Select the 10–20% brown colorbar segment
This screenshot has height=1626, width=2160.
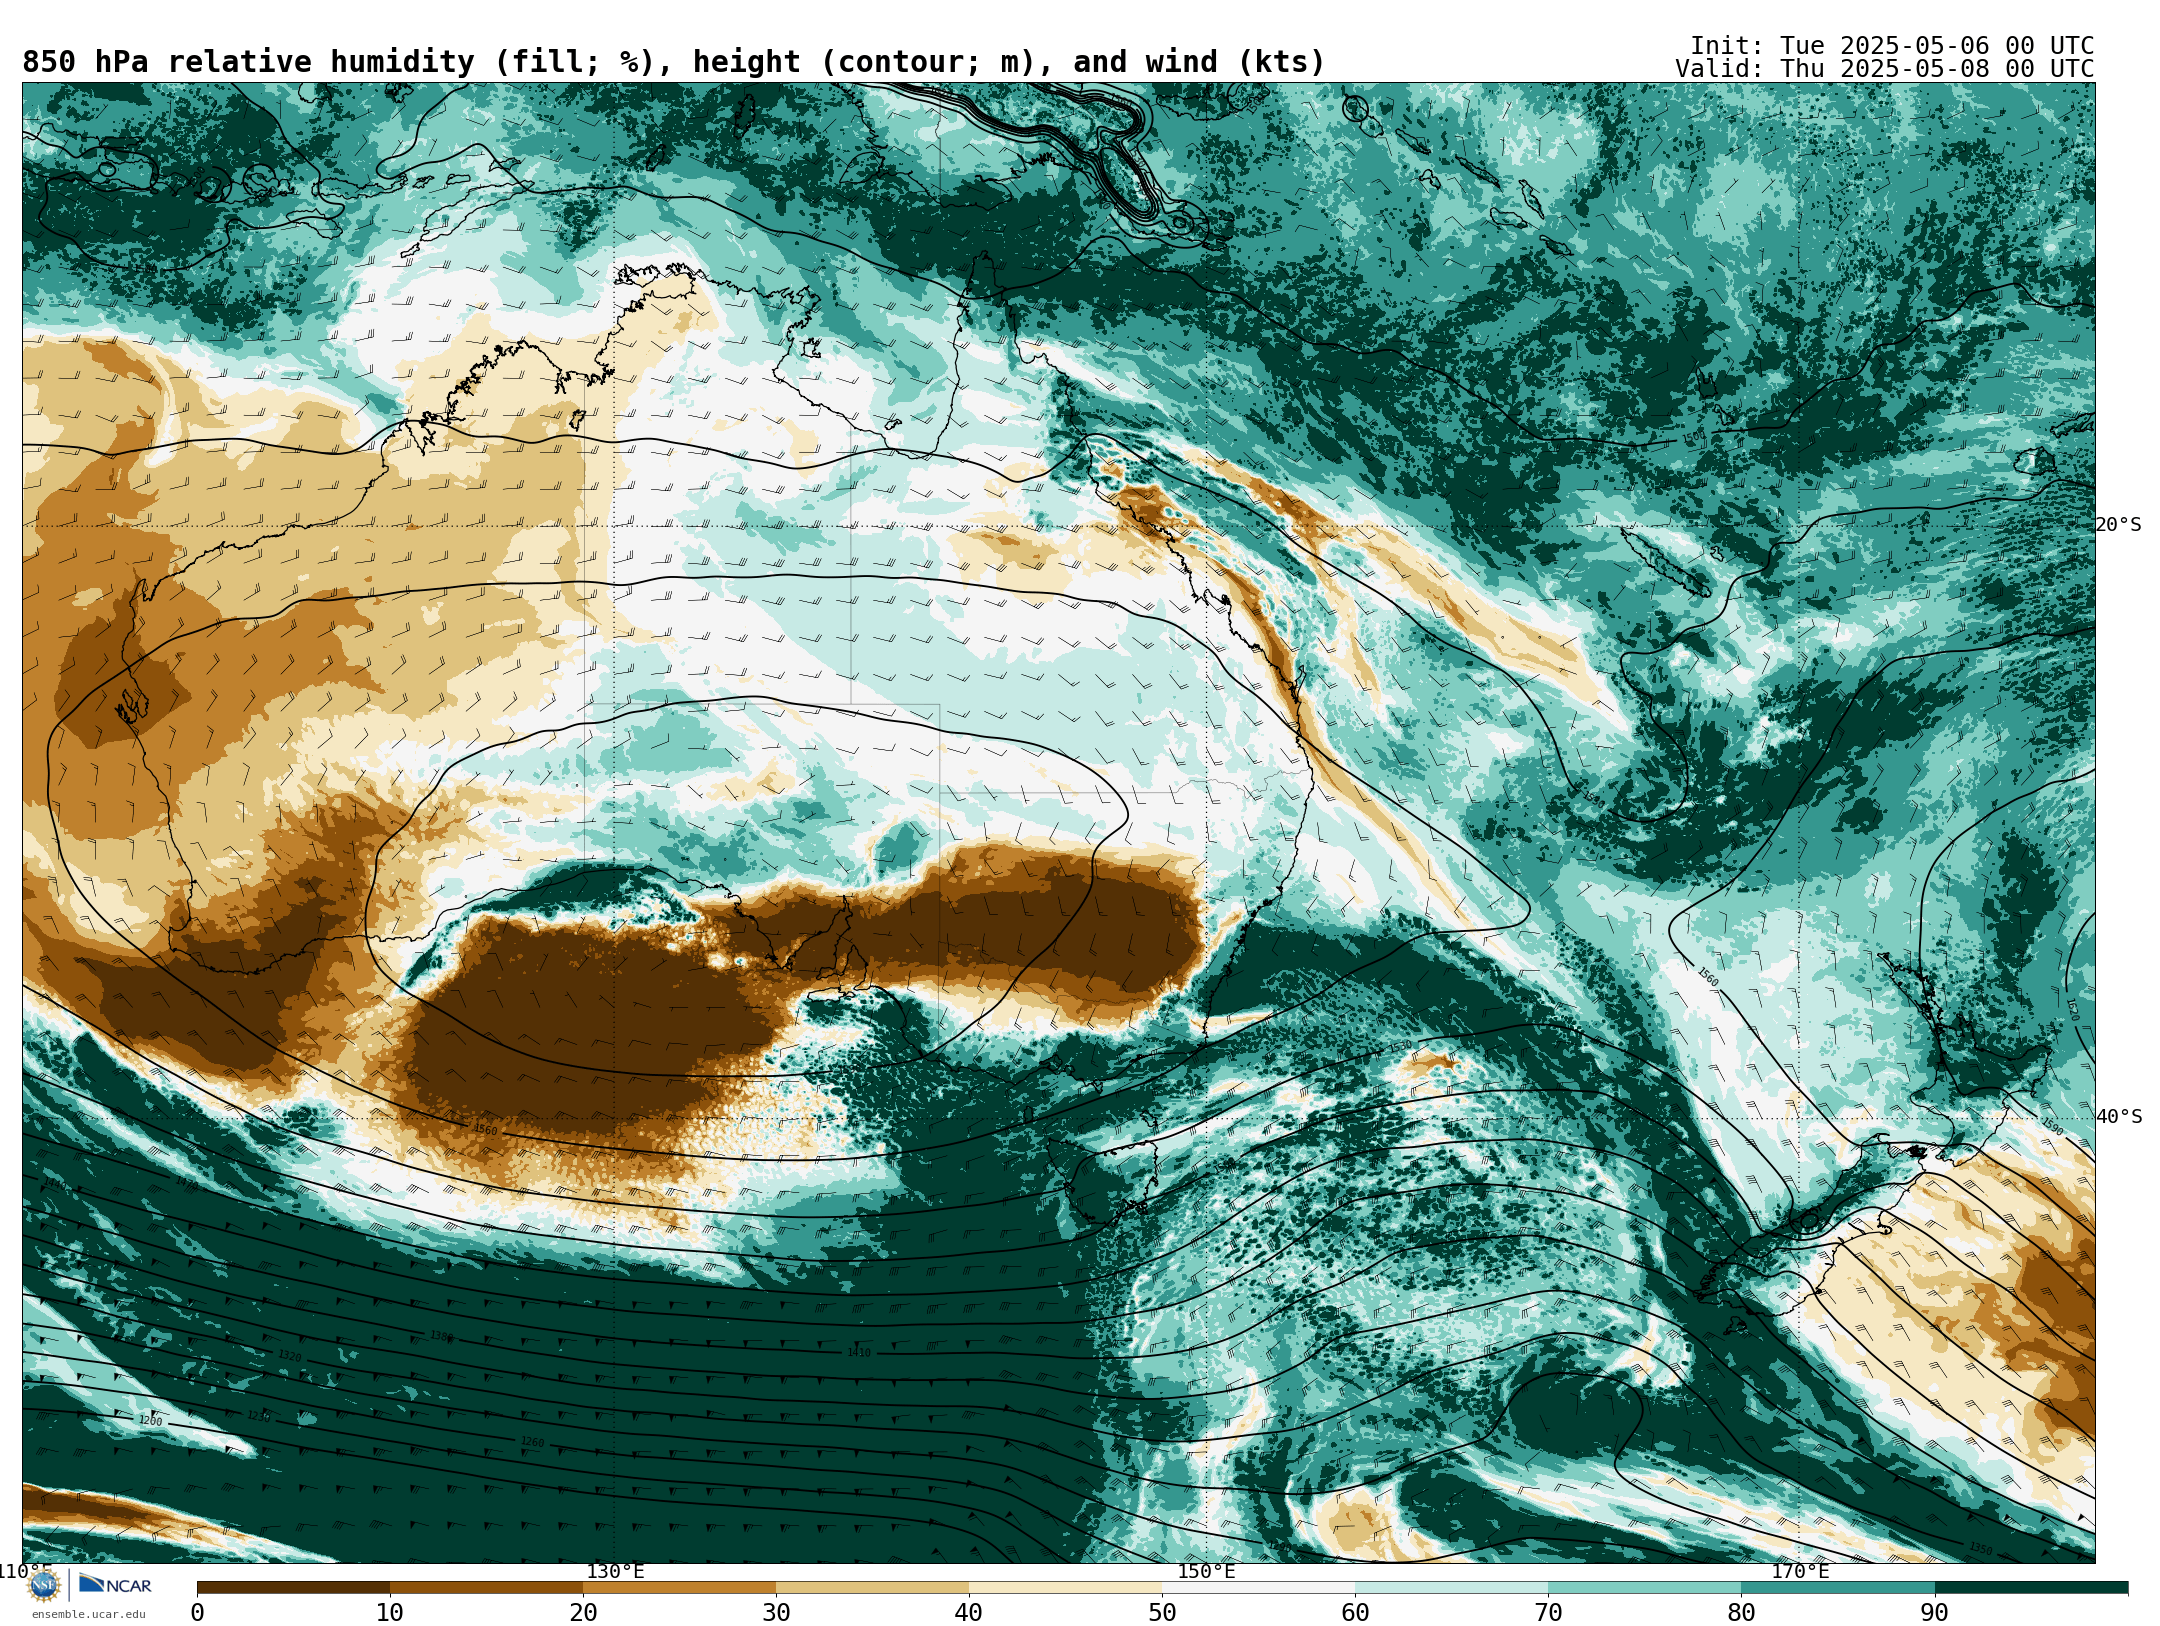click(x=486, y=1587)
